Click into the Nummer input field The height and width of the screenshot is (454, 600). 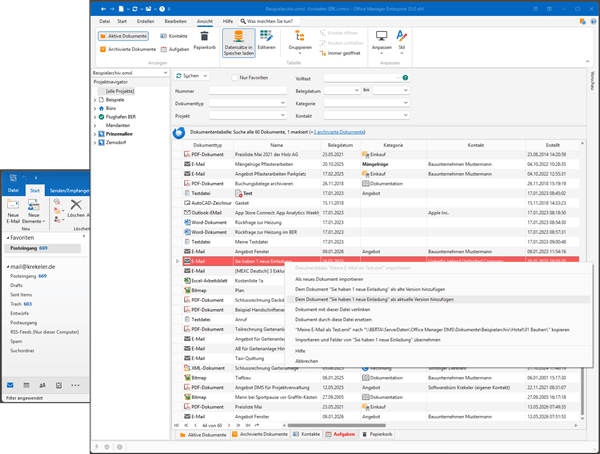(x=248, y=91)
